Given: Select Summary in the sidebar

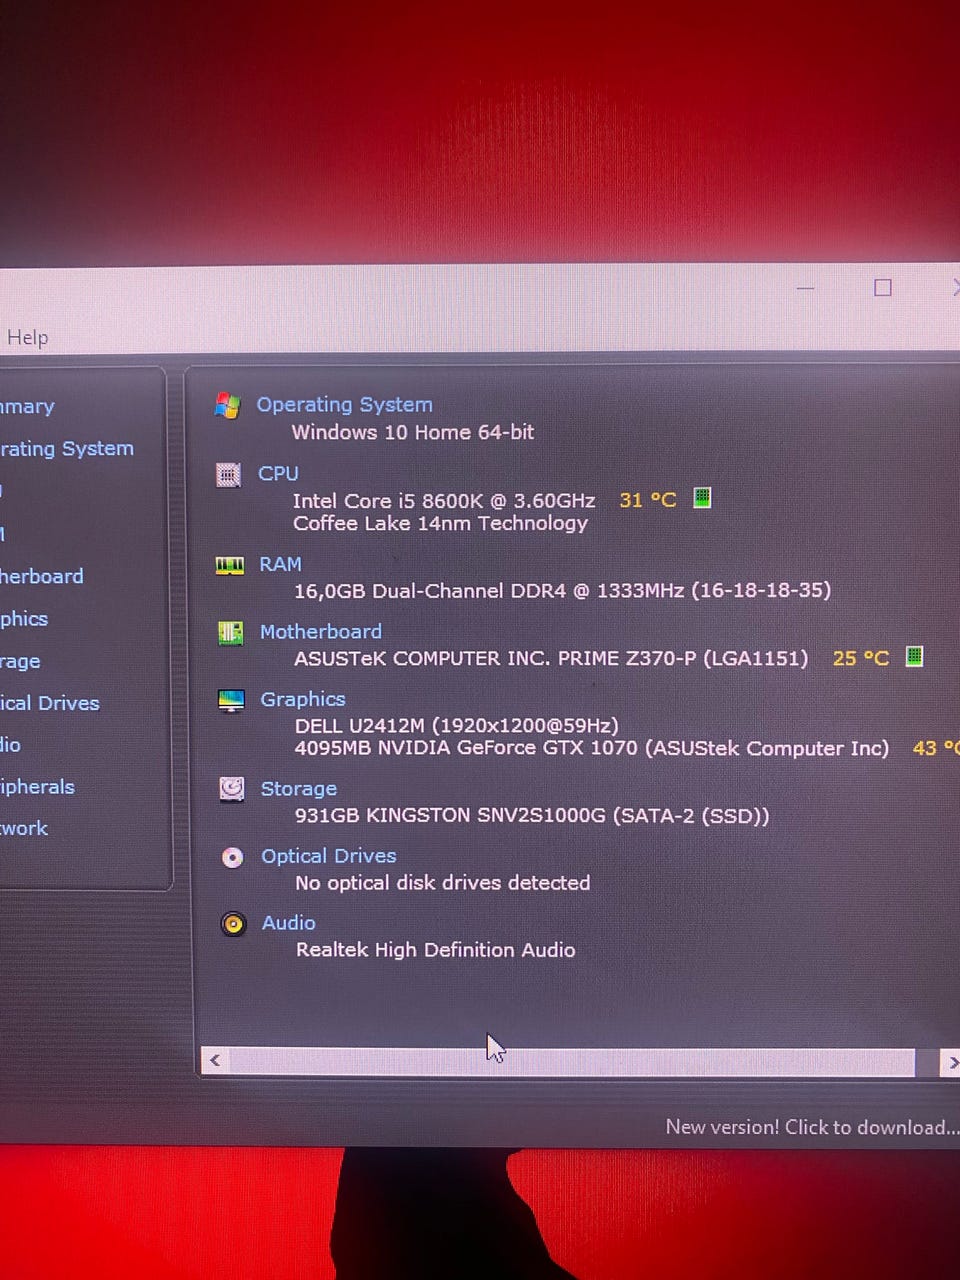Looking at the screenshot, I should pyautogui.click(x=27, y=406).
